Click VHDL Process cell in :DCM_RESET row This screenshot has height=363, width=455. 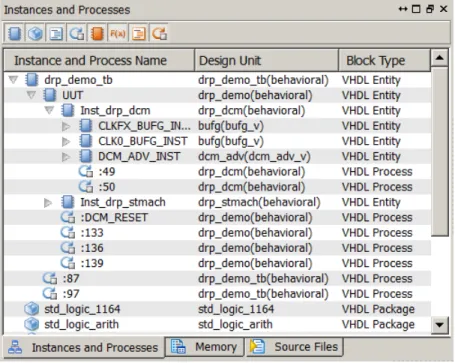tap(377, 217)
